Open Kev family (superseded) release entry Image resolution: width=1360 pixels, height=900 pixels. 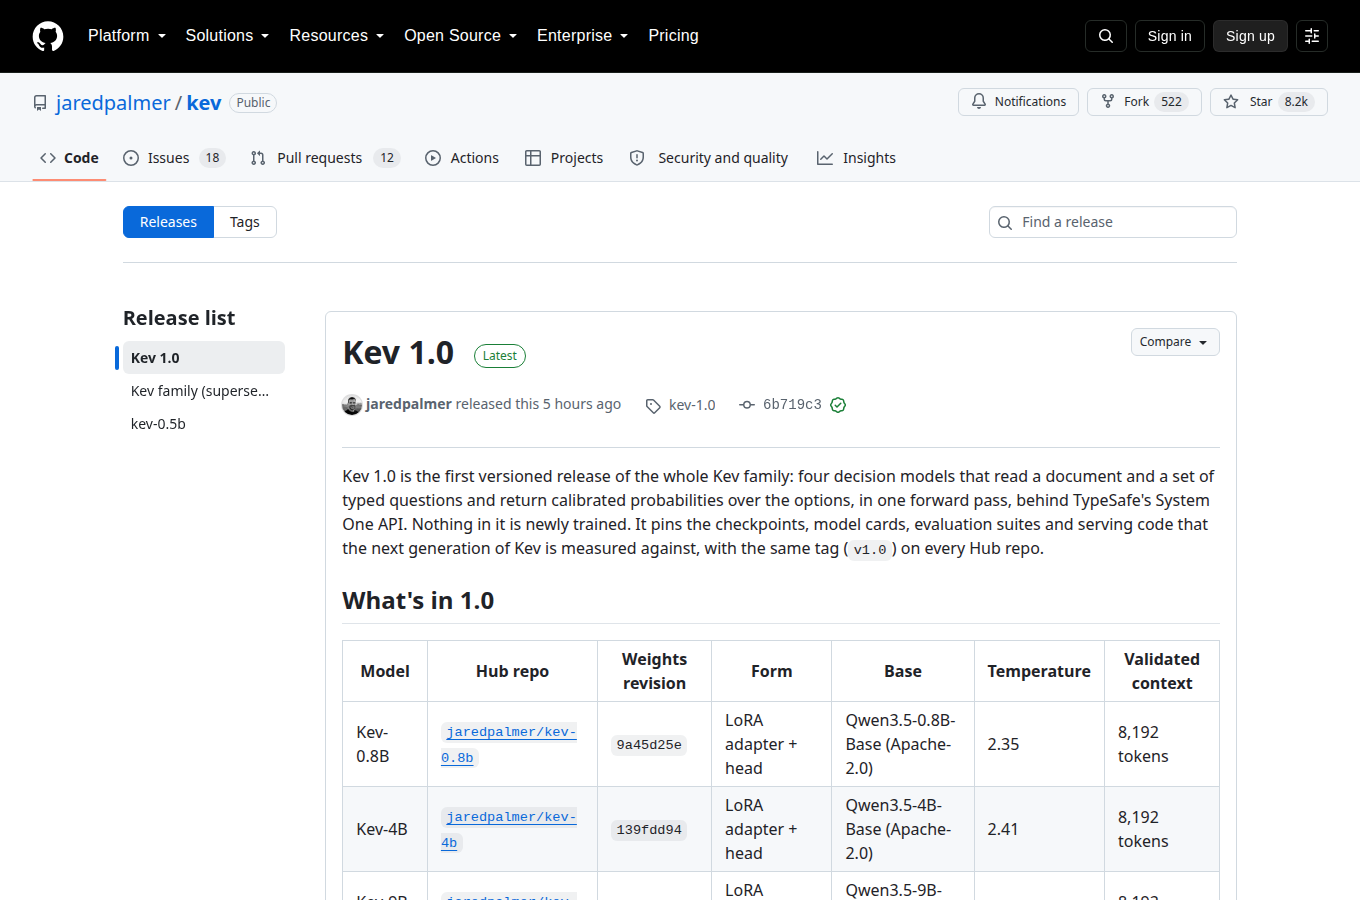204,391
